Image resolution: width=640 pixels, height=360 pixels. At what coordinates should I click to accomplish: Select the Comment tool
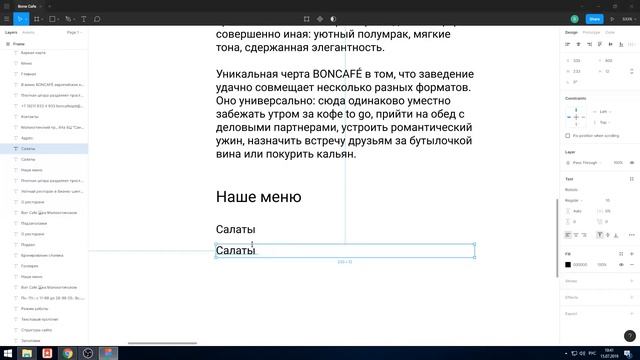coord(97,19)
